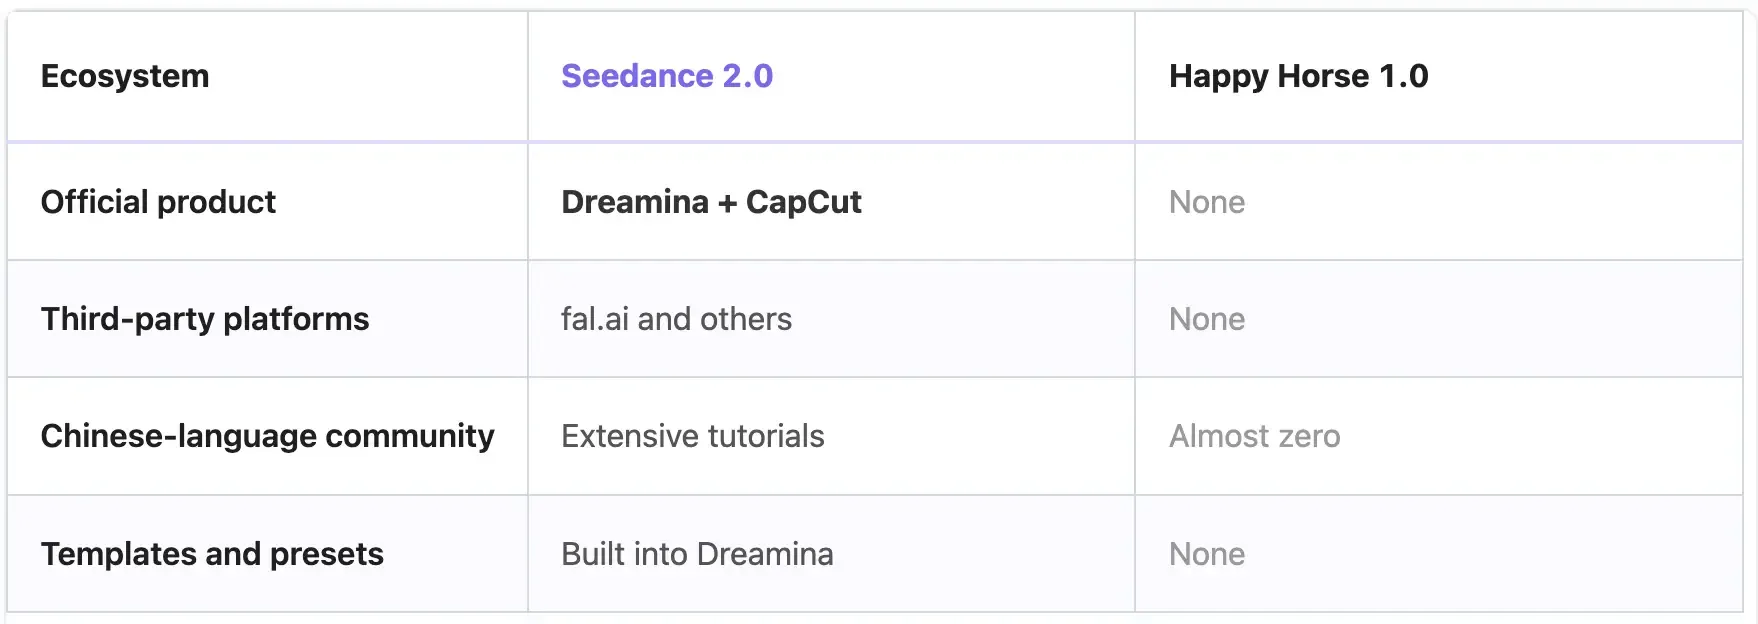Viewport: 1758px width, 624px height.
Task: Select the Third-party platforms row label
Action: 205,319
